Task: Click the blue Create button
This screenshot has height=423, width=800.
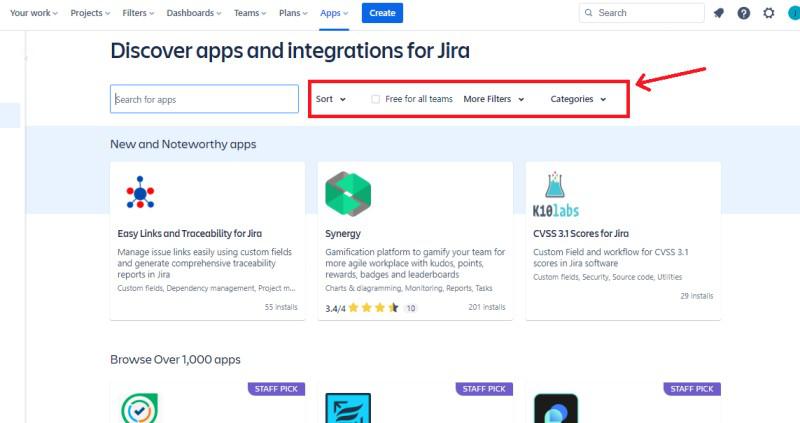Action: tap(382, 13)
